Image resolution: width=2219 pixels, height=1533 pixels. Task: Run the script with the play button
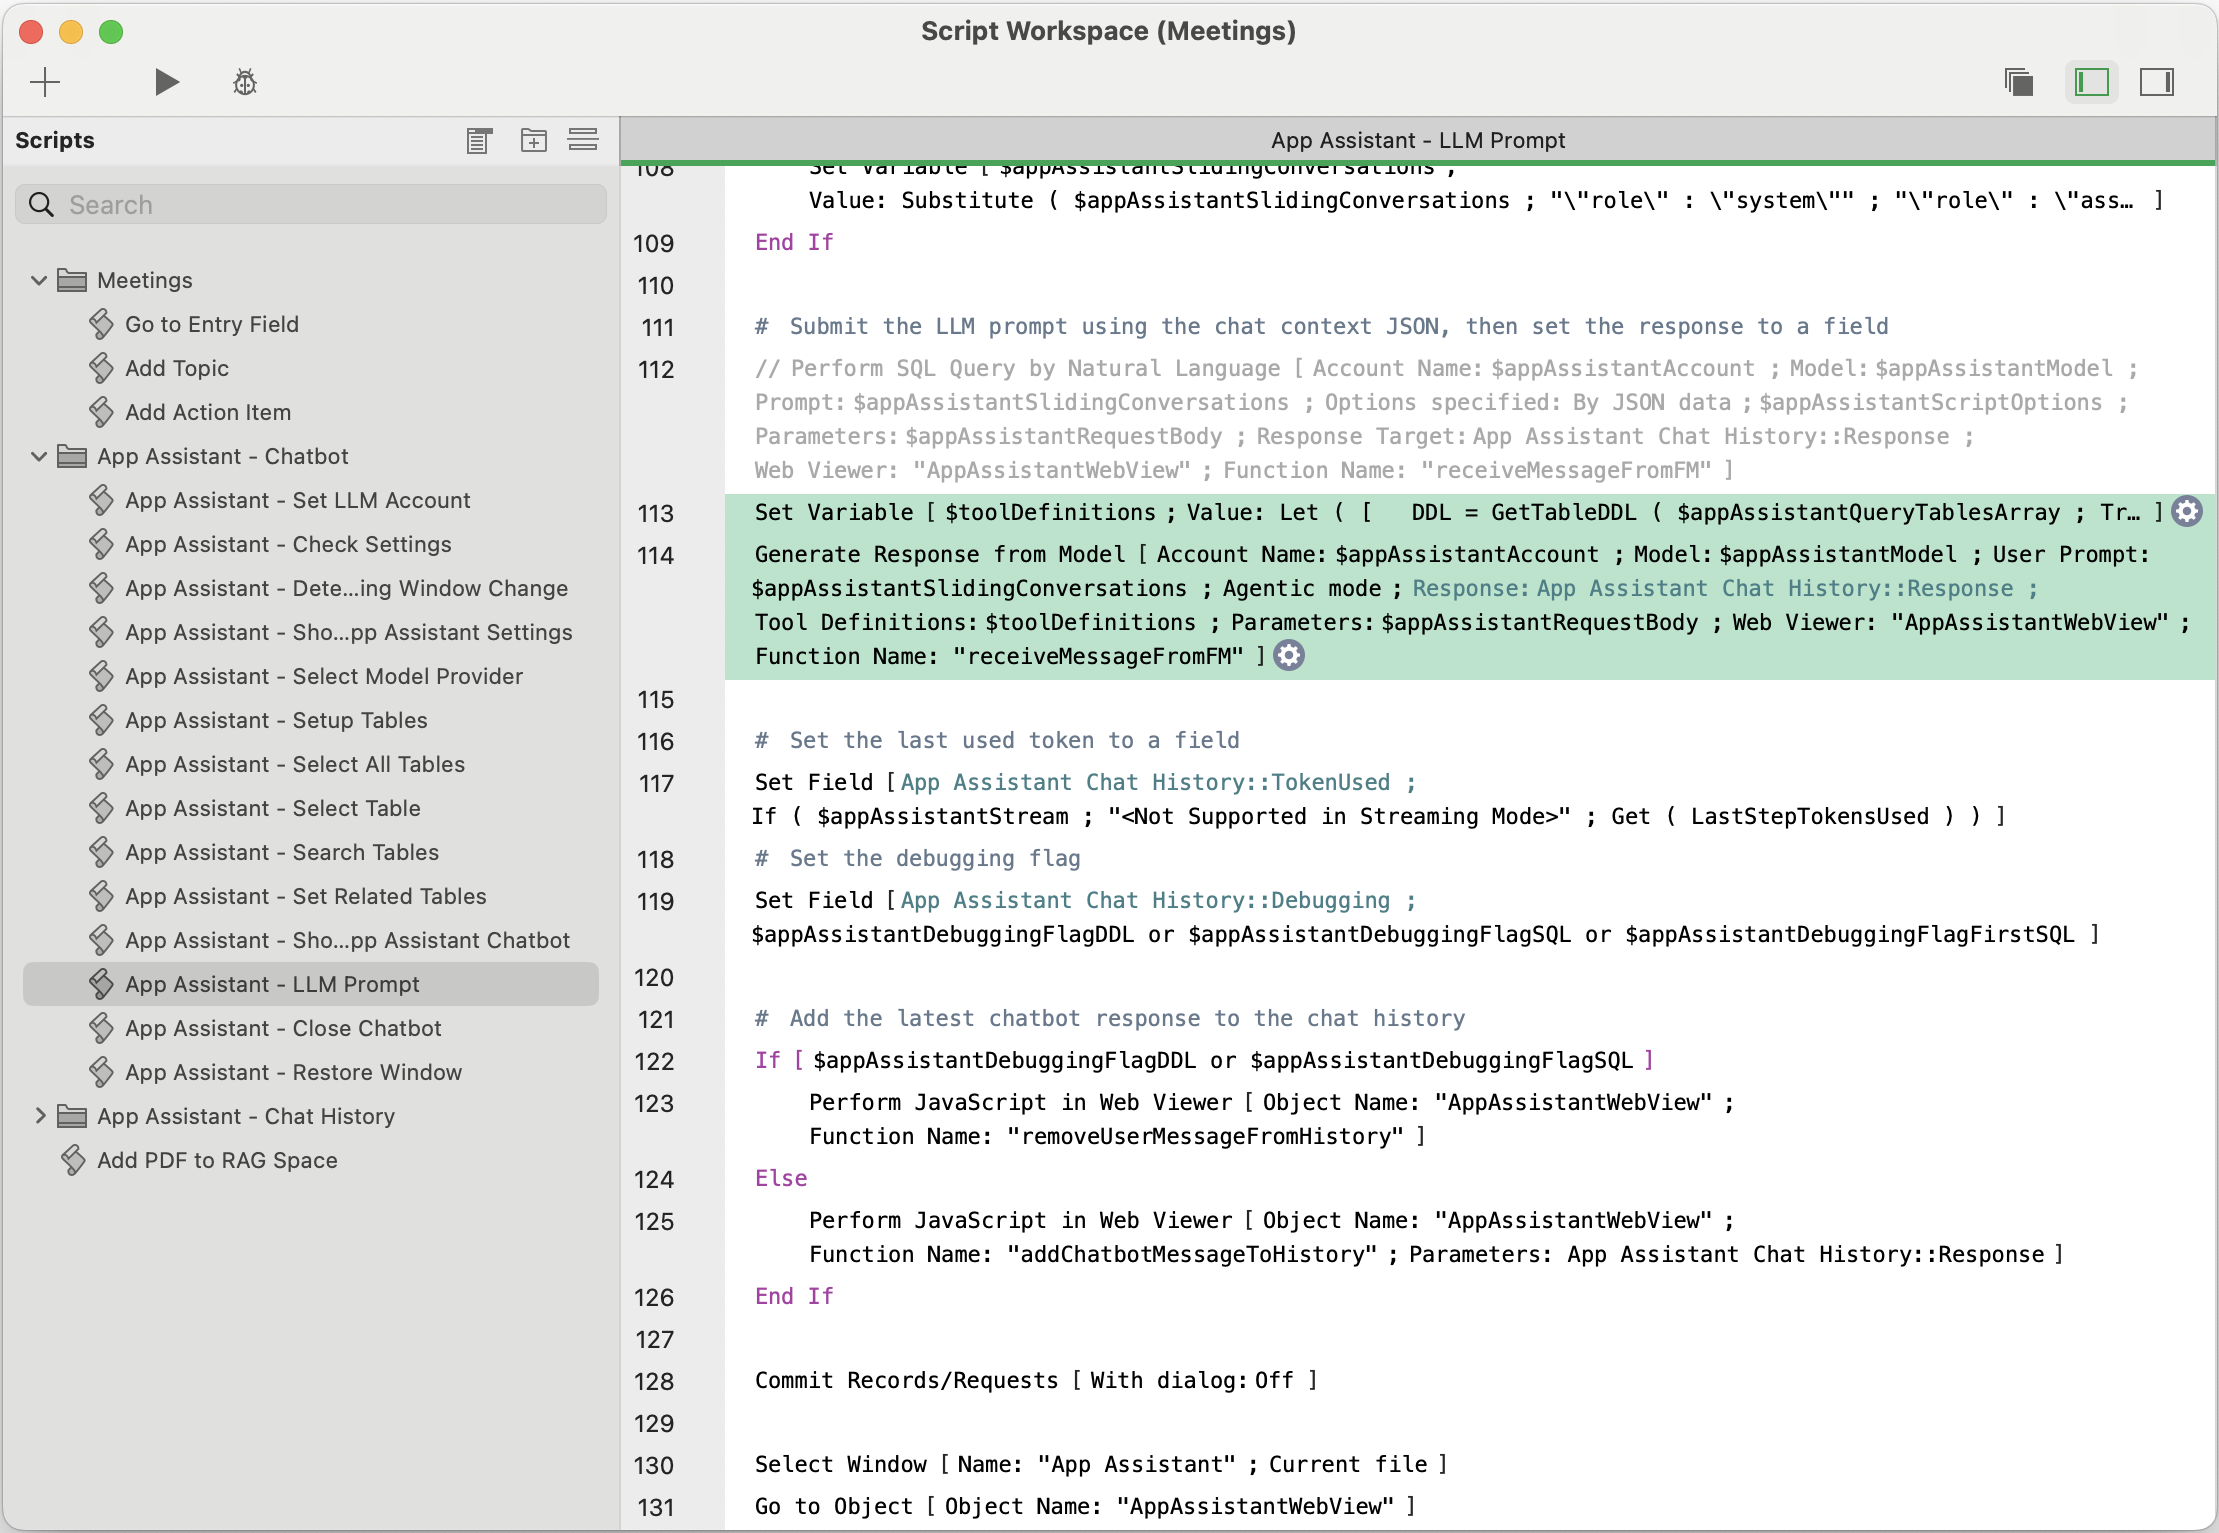(167, 82)
